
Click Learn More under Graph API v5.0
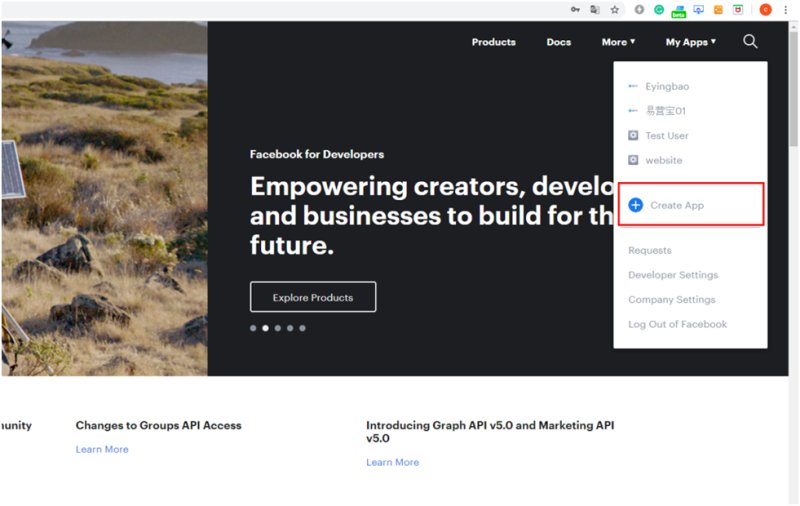coord(392,463)
